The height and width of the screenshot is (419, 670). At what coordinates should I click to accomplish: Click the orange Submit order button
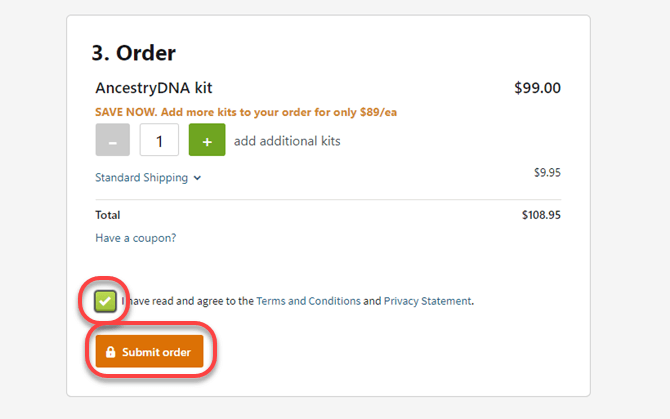[149, 351]
